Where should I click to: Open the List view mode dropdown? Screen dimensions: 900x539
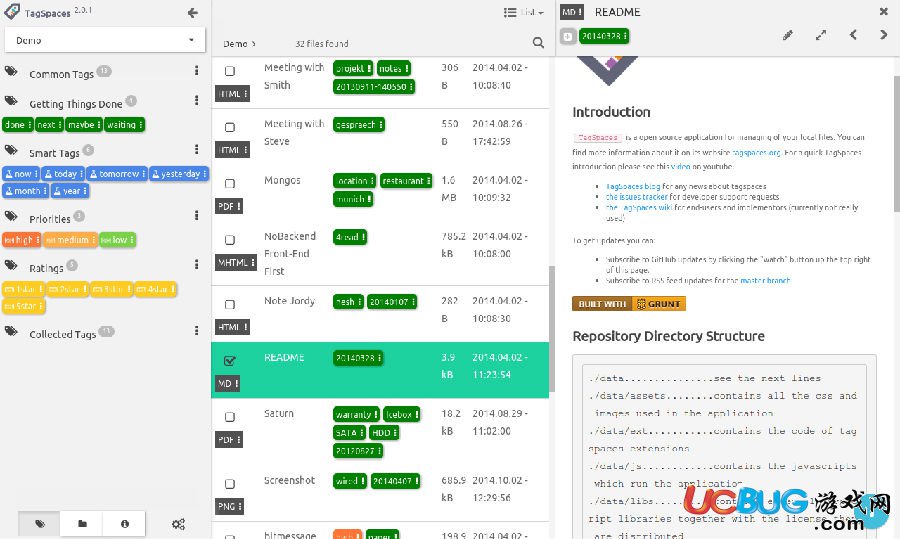pyautogui.click(x=523, y=12)
